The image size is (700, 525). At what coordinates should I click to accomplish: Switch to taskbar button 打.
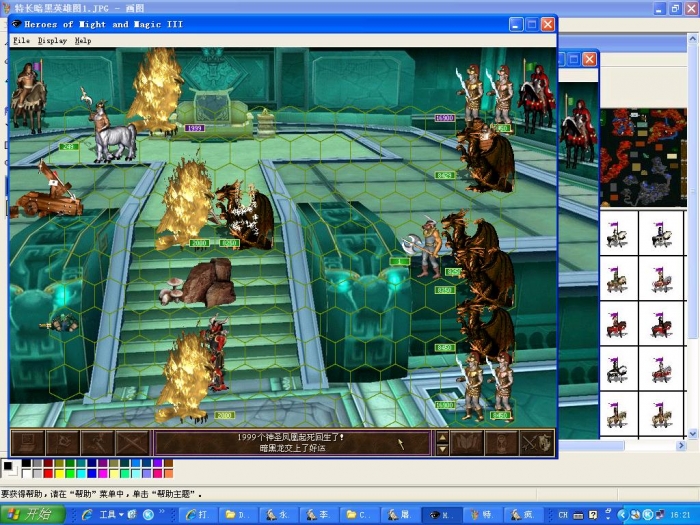[x=198, y=515]
